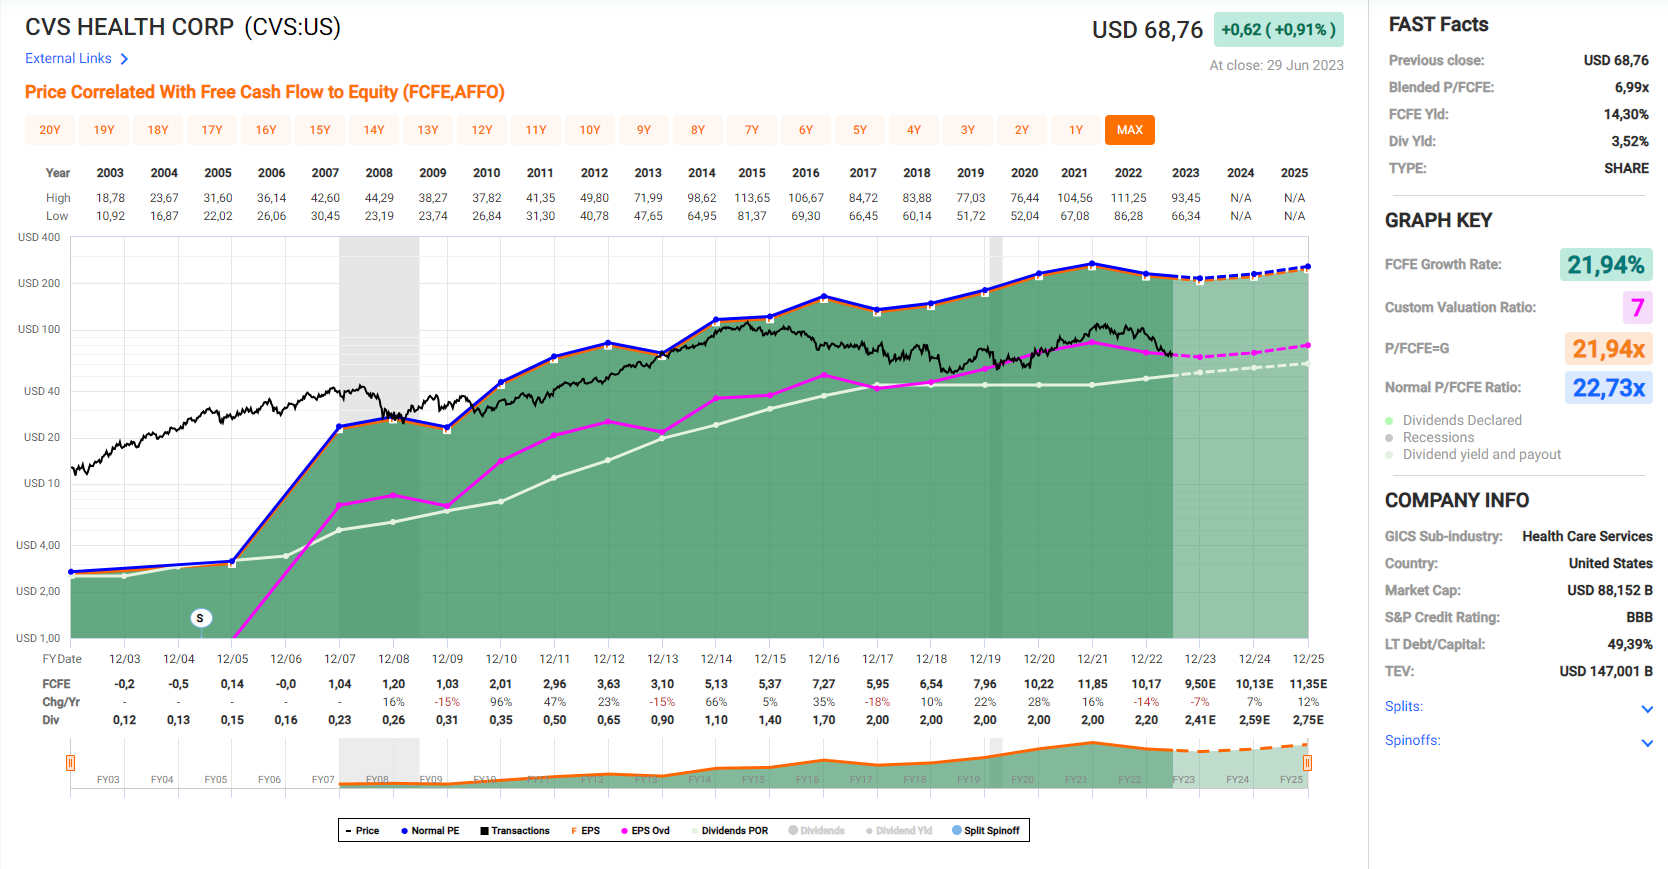Click the stock split 'S' marker on chart

200,618
